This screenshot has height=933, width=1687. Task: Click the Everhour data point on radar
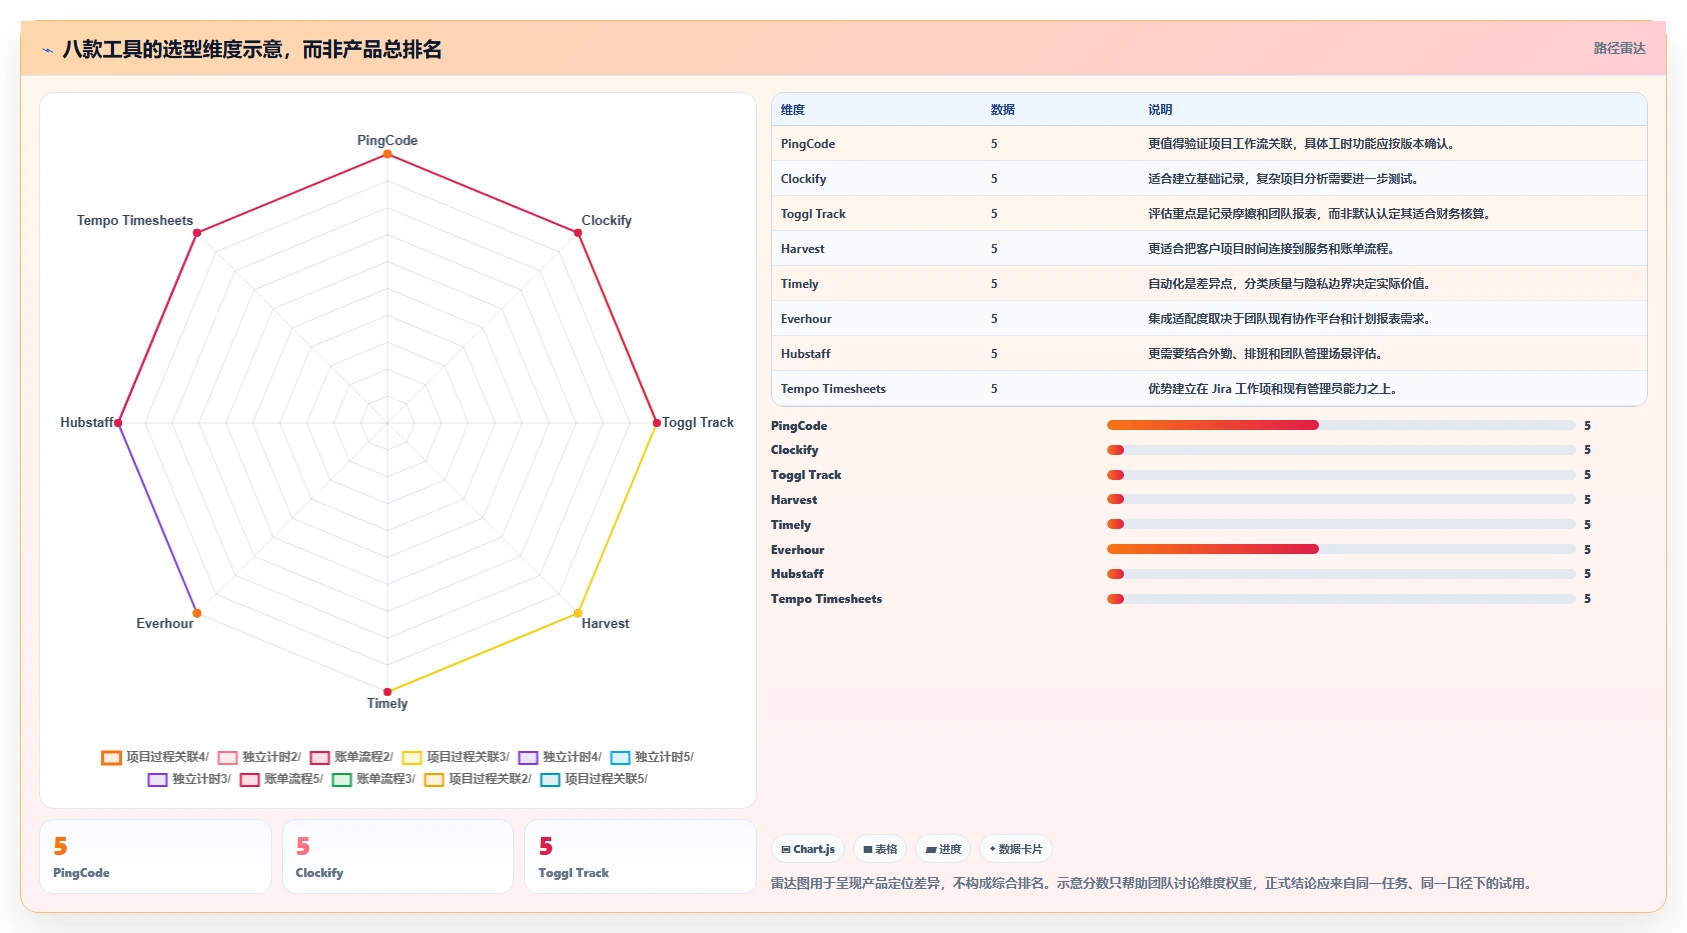197,613
